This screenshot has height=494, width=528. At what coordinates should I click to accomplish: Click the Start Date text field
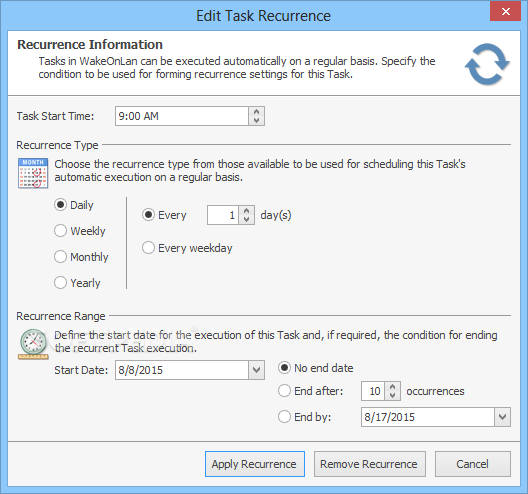182,370
